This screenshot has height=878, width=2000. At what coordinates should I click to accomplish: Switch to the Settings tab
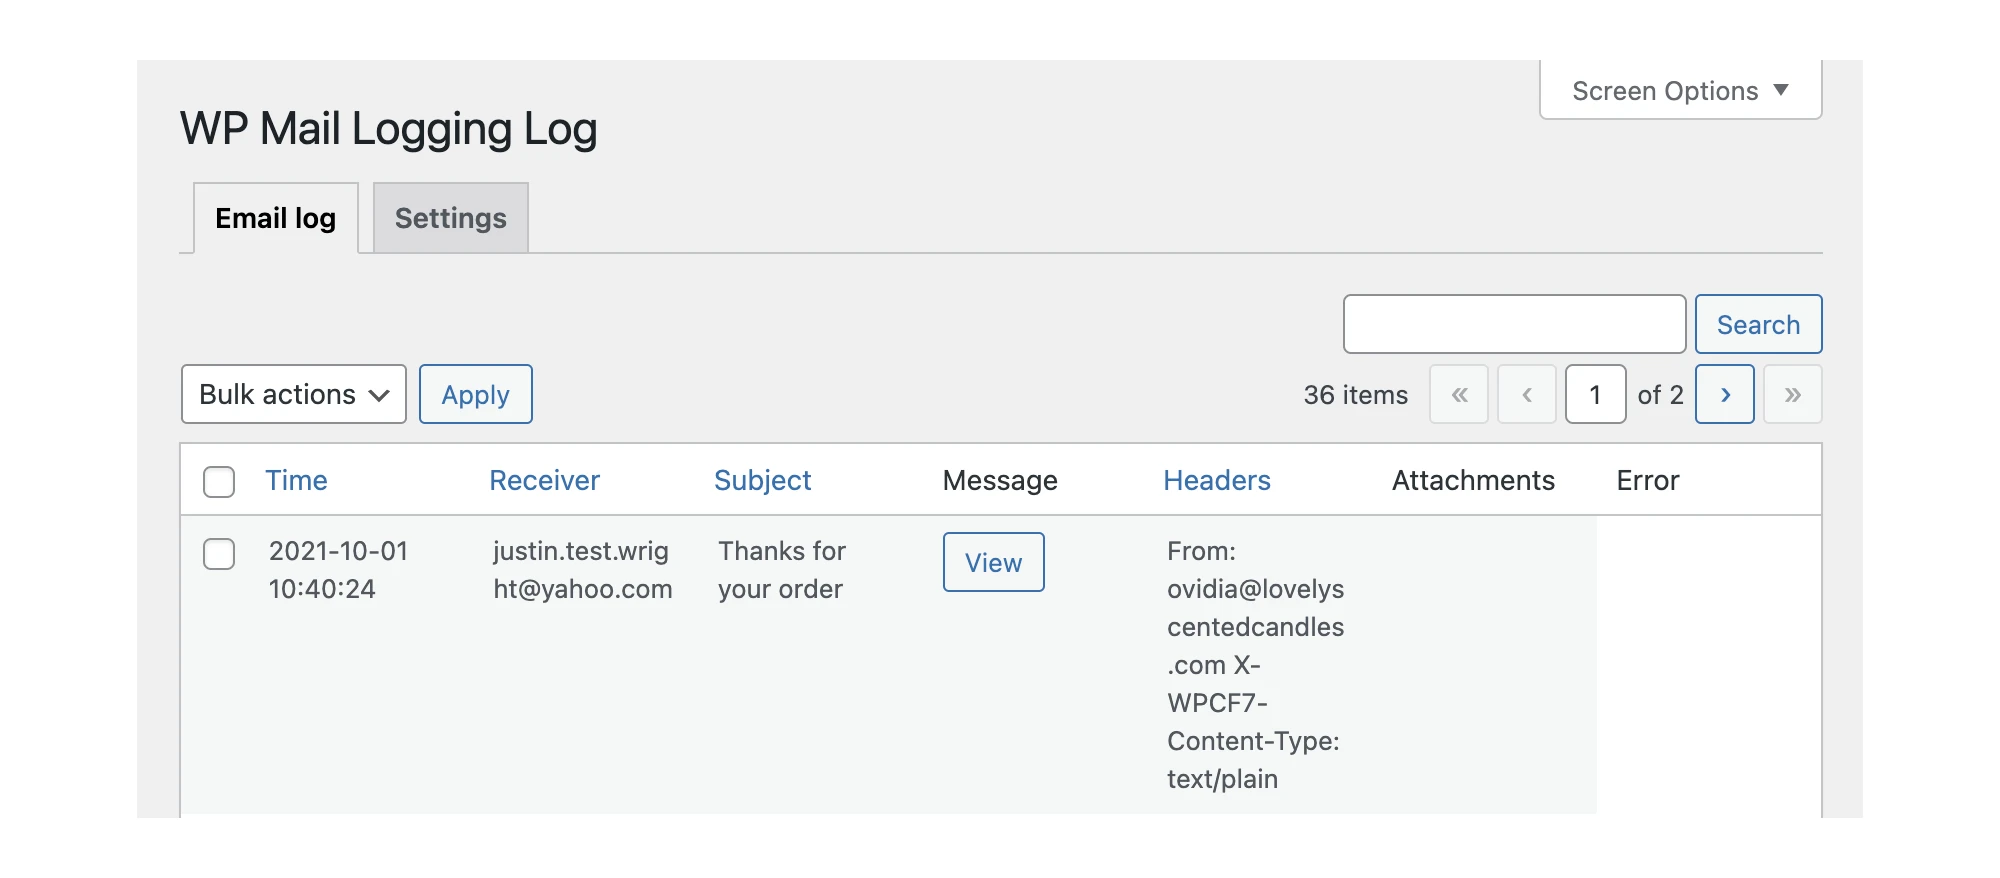coord(450,218)
